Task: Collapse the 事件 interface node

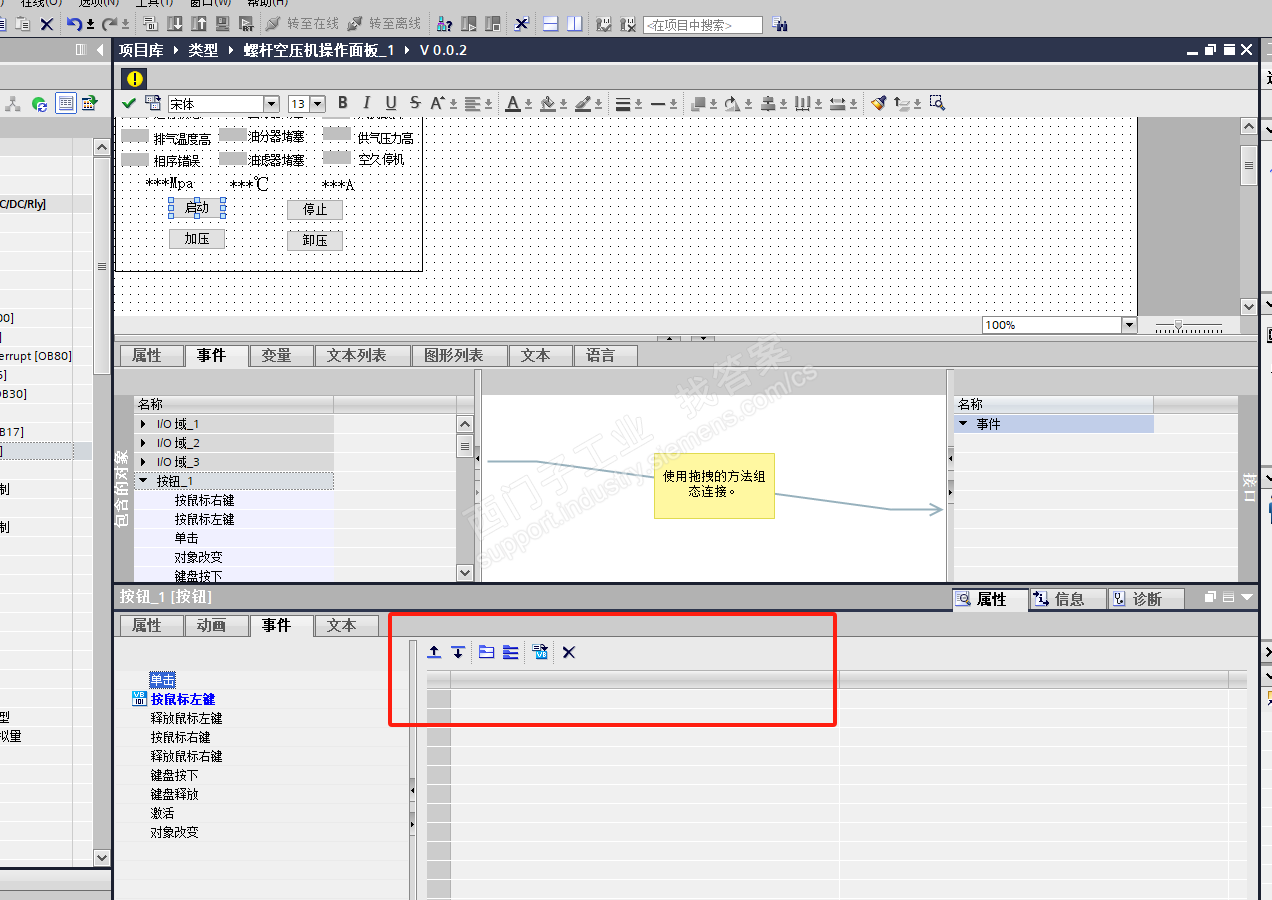Action: tap(964, 424)
